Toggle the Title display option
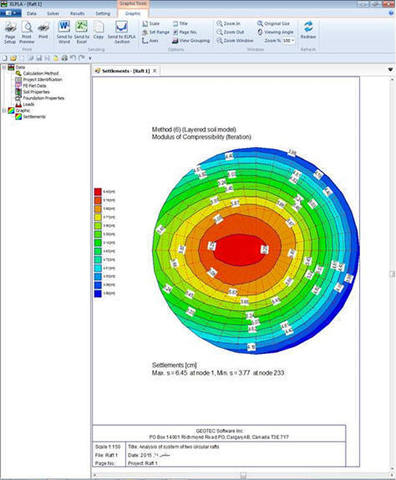396x480 pixels. point(180,24)
